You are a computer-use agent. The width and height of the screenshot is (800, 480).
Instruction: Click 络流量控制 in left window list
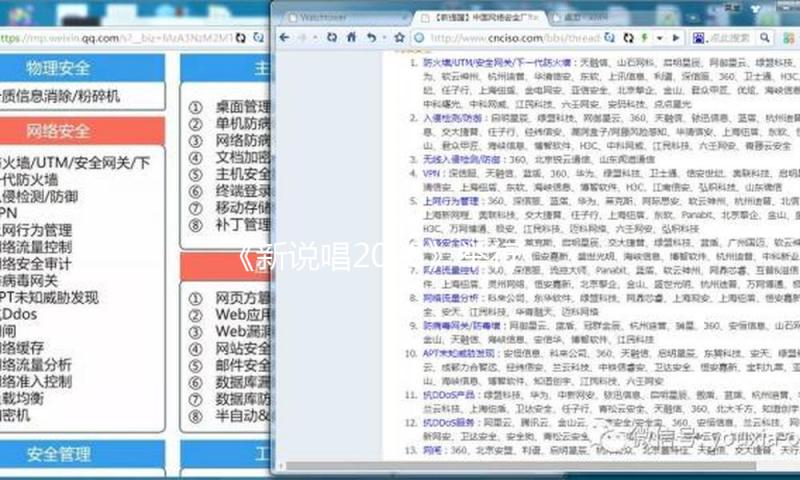click(36, 247)
